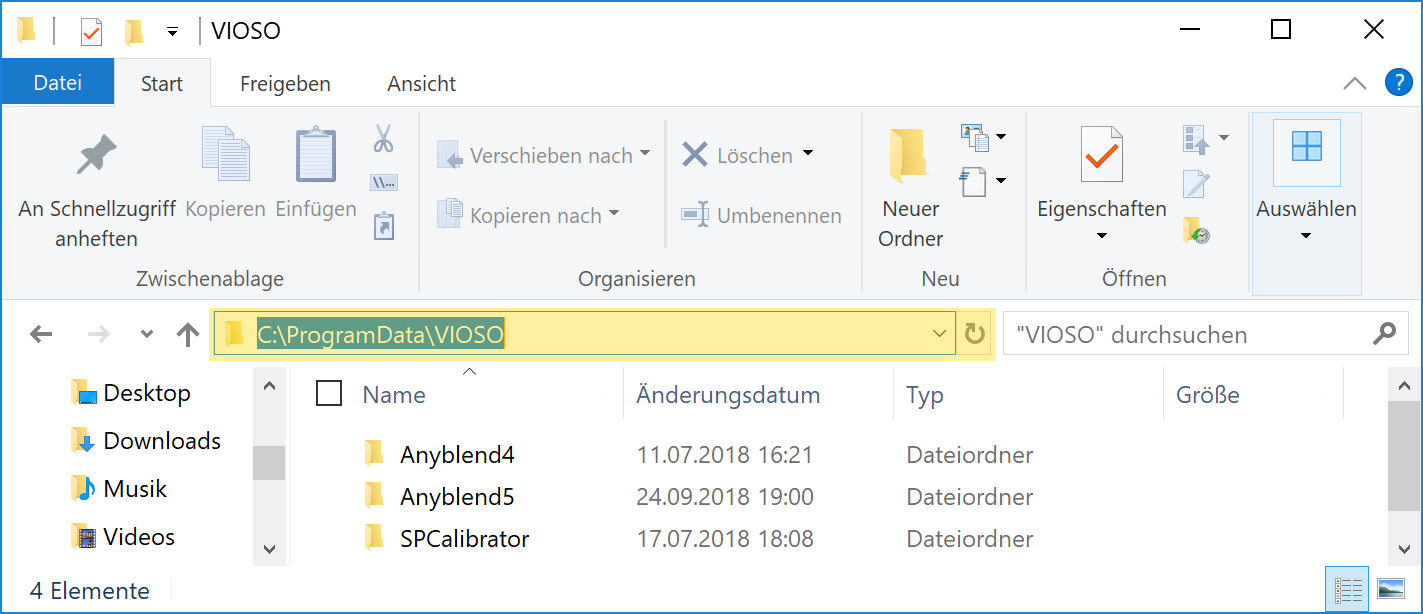
Task: Select the Anyblend4 folder name
Action: click(457, 455)
